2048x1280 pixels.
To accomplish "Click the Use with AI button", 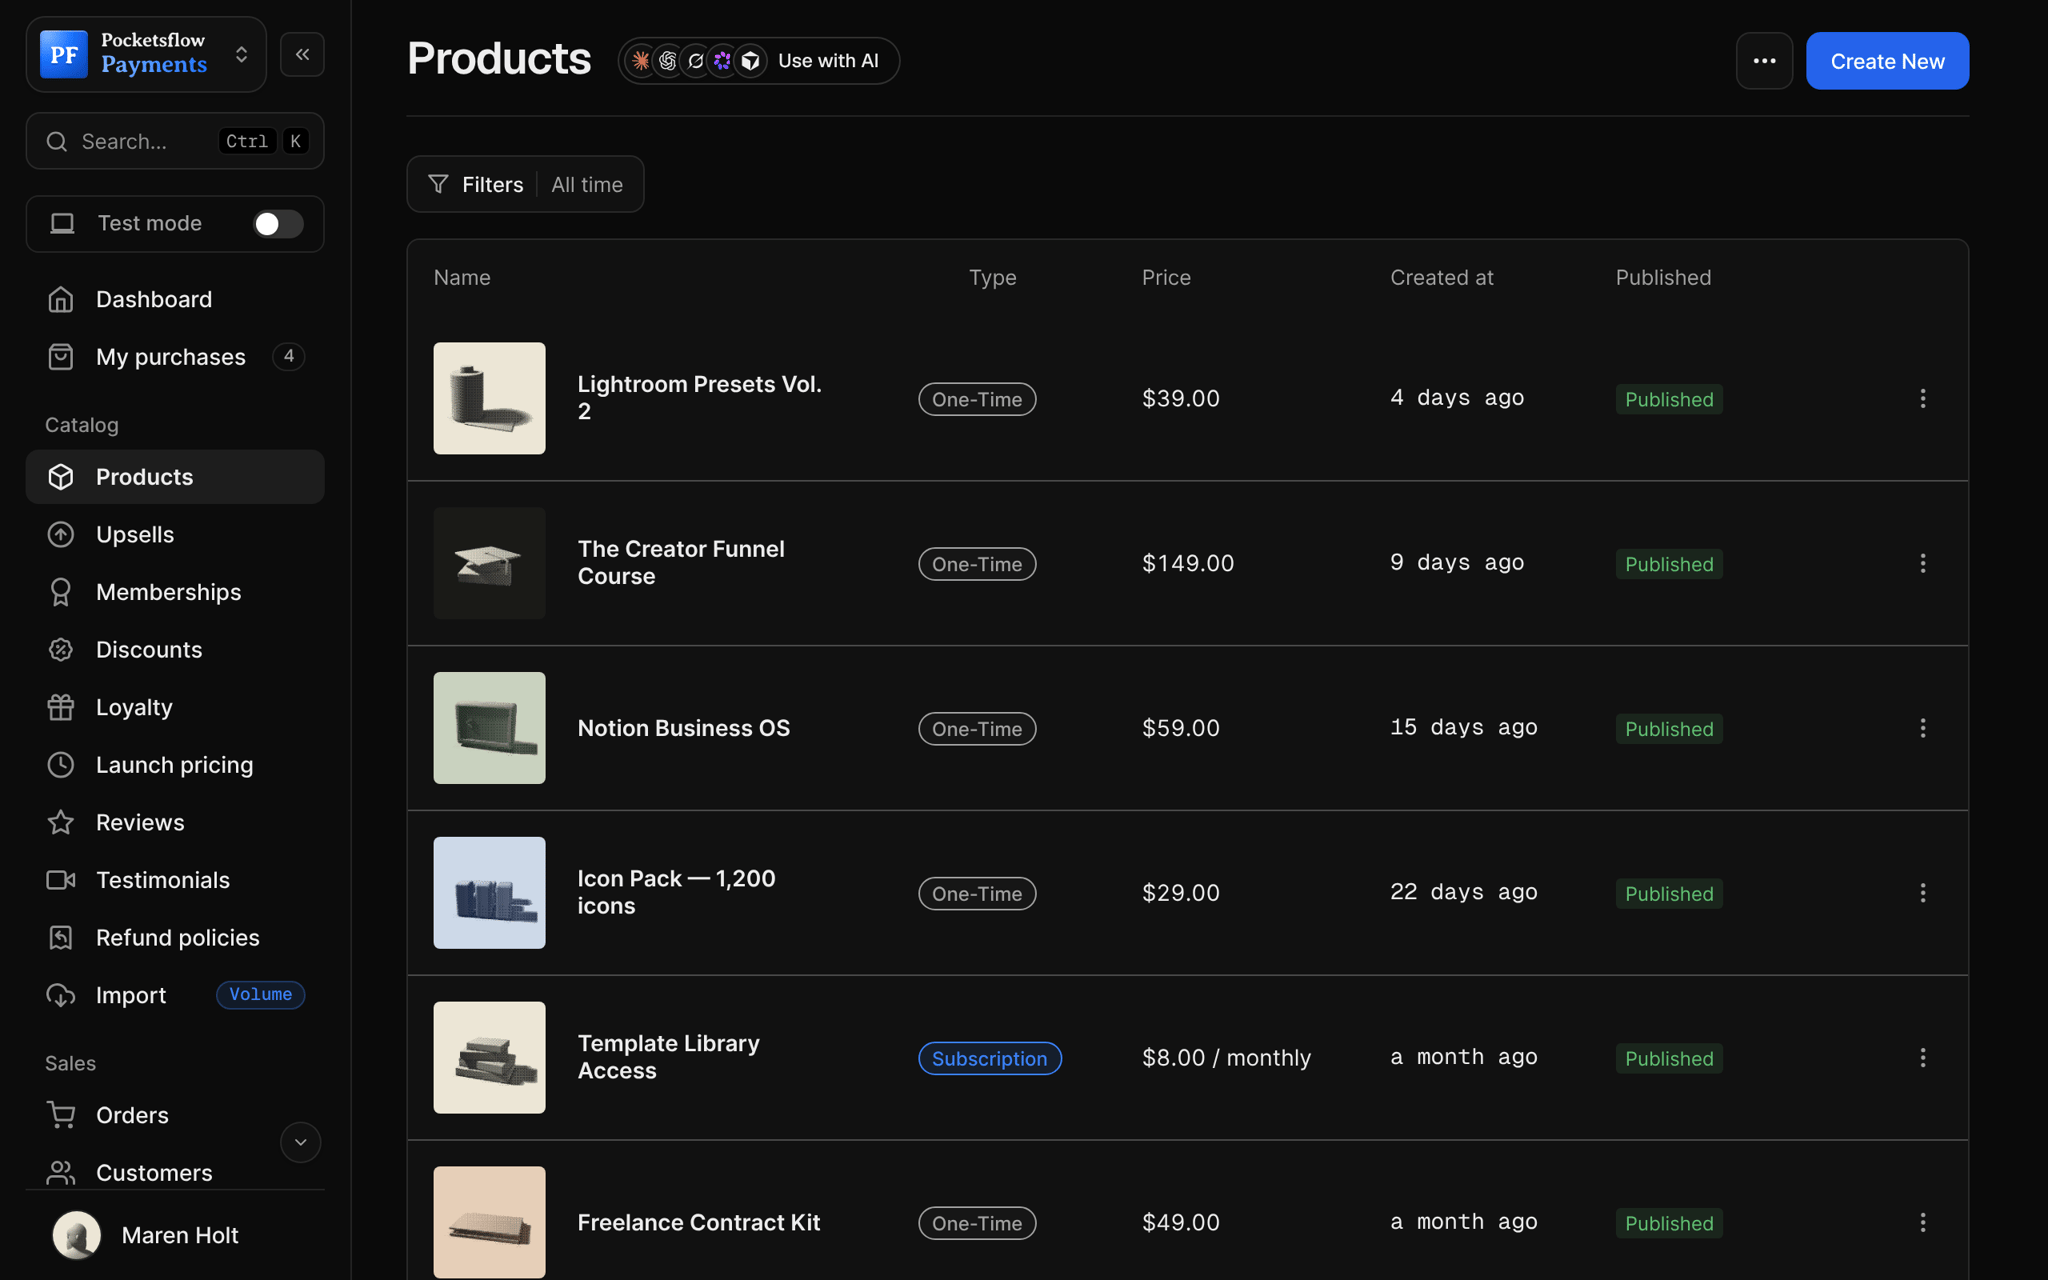I will 758,61.
